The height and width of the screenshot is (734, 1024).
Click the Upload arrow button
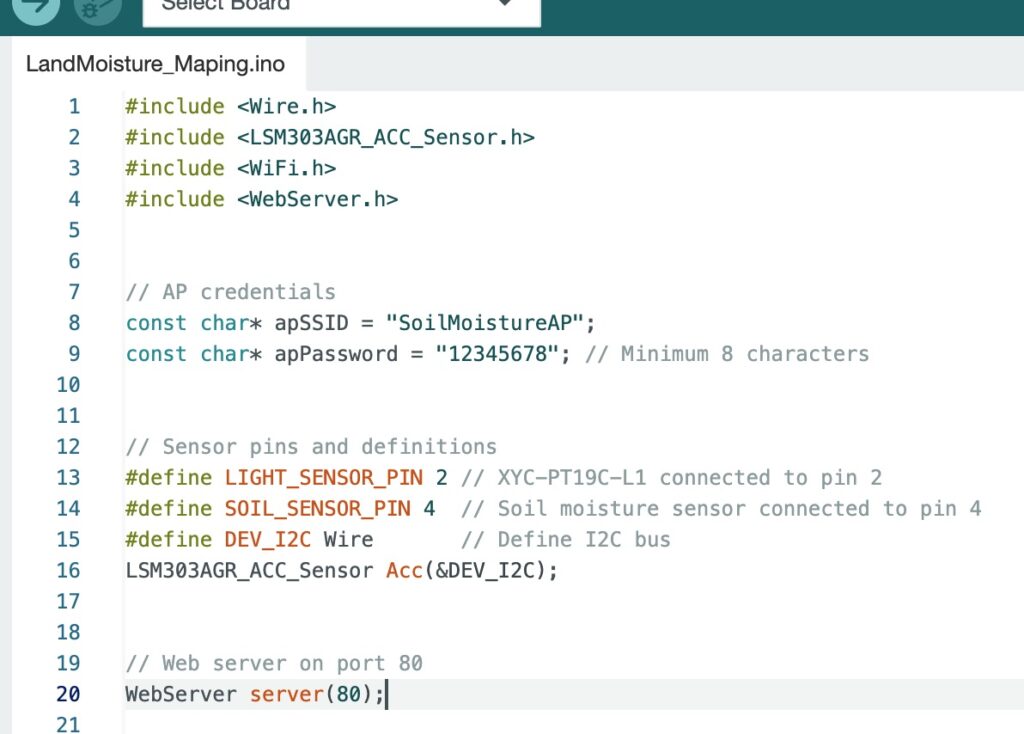[37, 7]
